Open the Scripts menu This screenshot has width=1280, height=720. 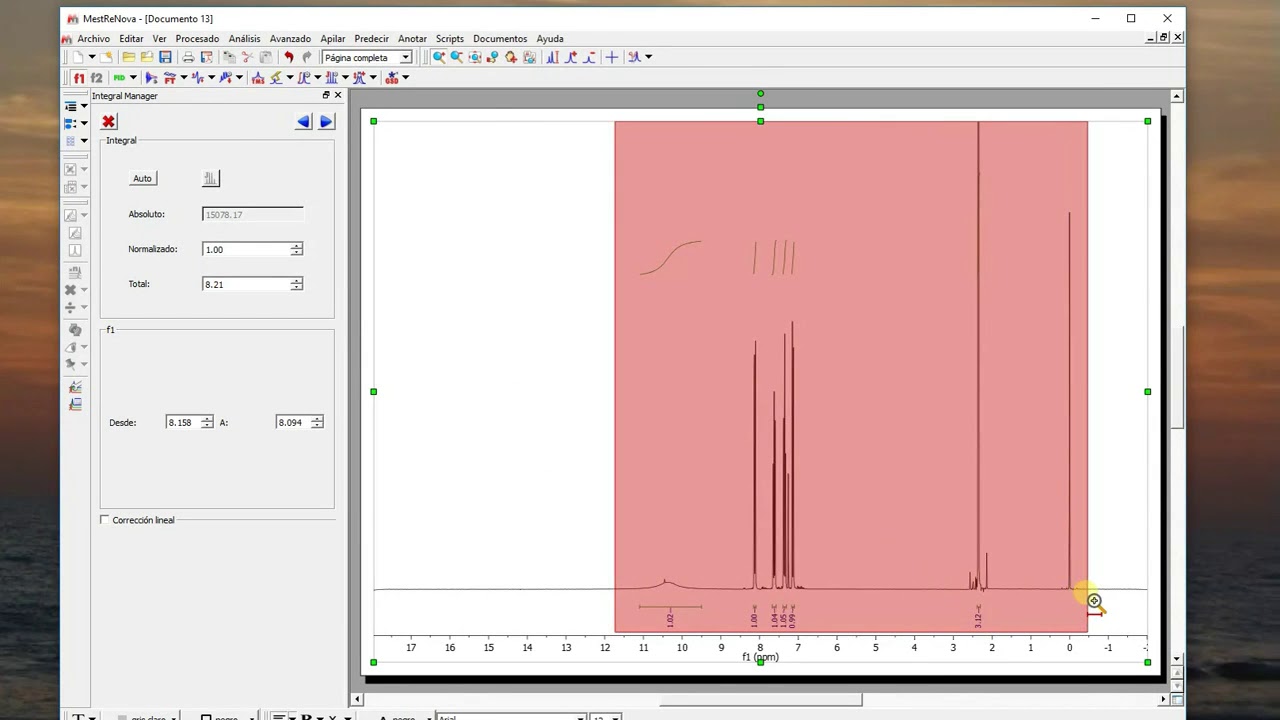tap(450, 39)
